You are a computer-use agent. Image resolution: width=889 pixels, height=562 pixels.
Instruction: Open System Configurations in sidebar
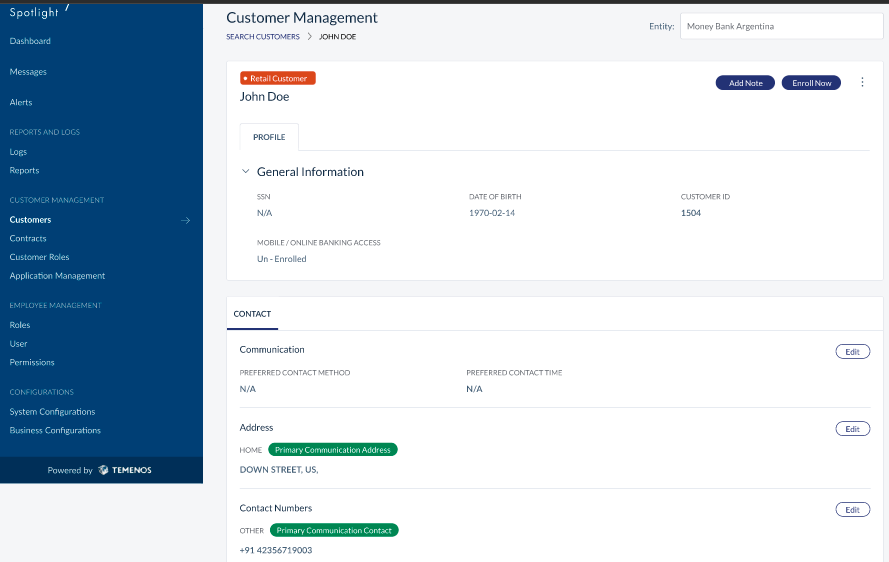(52, 412)
